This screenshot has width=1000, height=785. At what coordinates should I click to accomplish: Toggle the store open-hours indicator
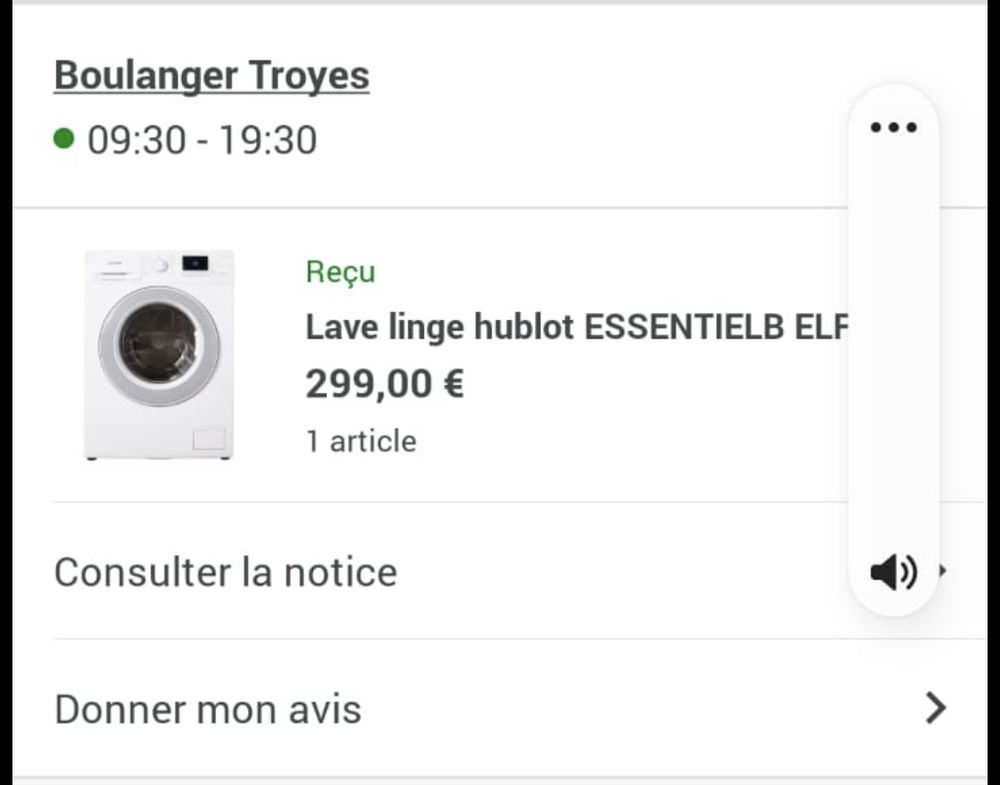(63, 139)
